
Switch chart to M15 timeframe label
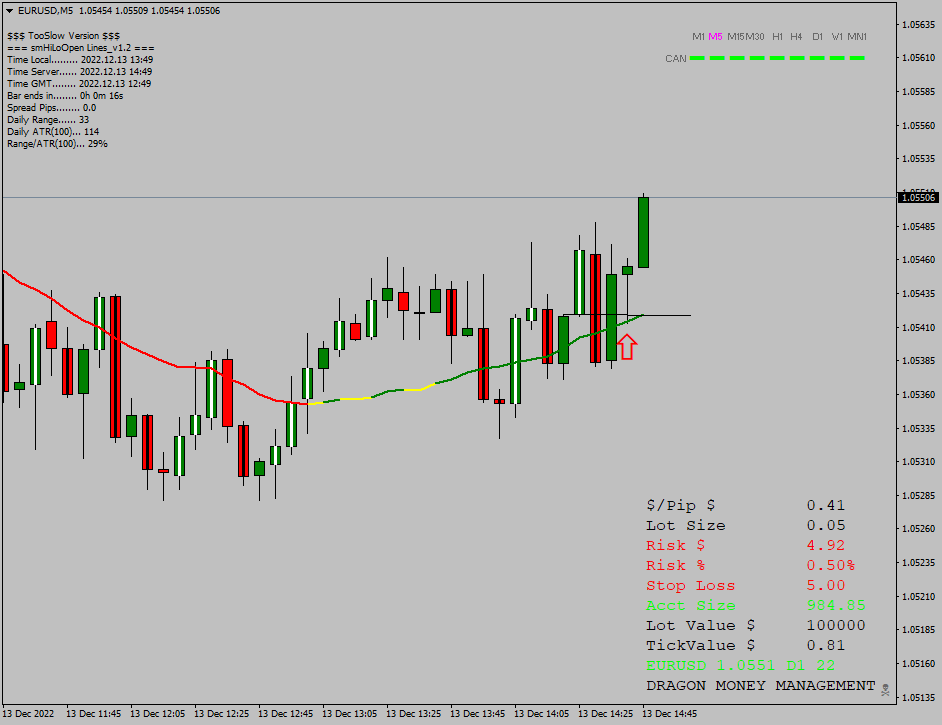(736, 37)
